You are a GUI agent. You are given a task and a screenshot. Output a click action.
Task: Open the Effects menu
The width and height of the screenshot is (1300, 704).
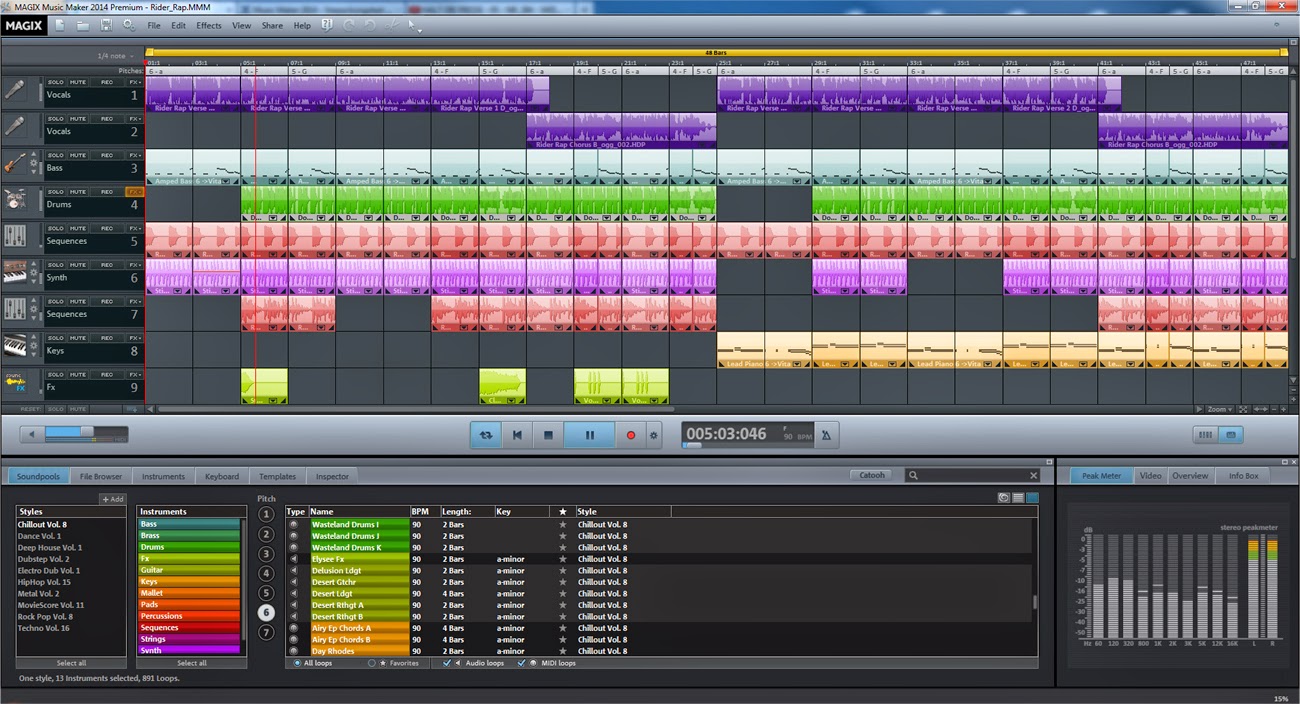pos(209,26)
